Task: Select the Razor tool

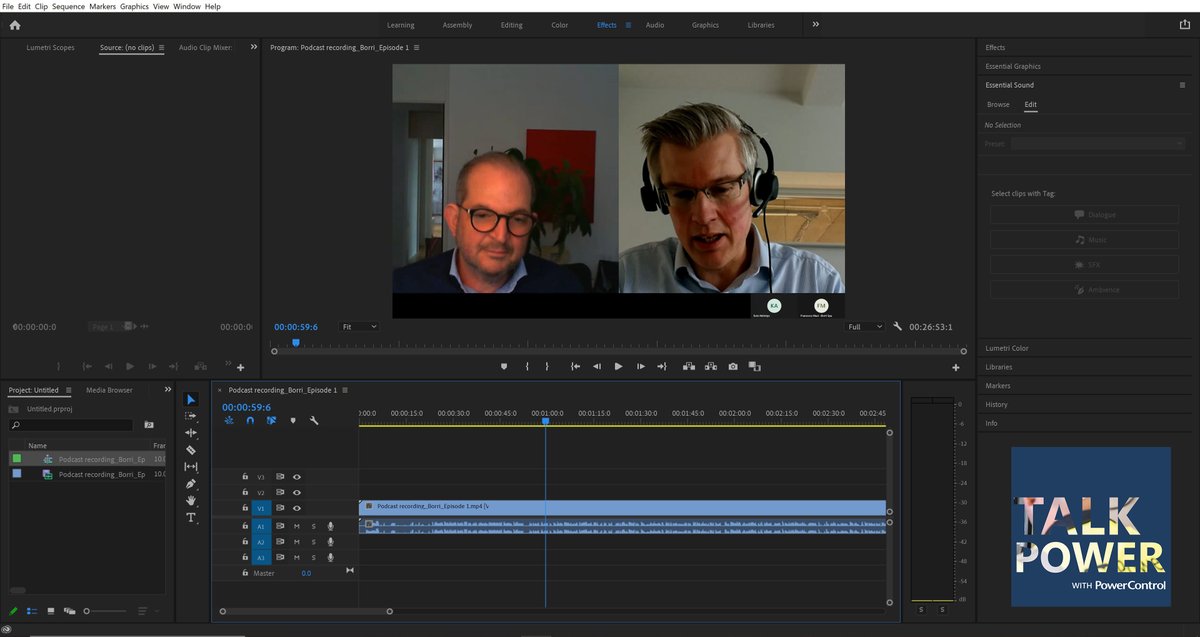Action: tap(191, 450)
